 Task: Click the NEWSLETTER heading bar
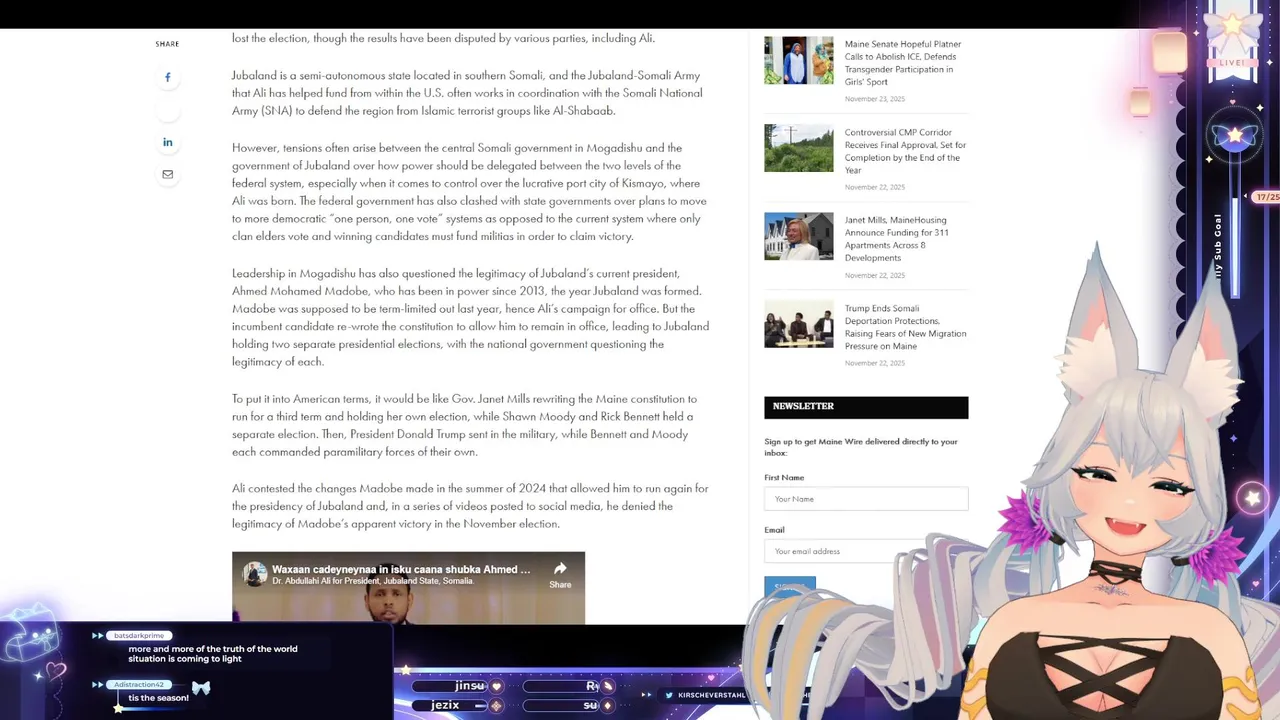866,407
